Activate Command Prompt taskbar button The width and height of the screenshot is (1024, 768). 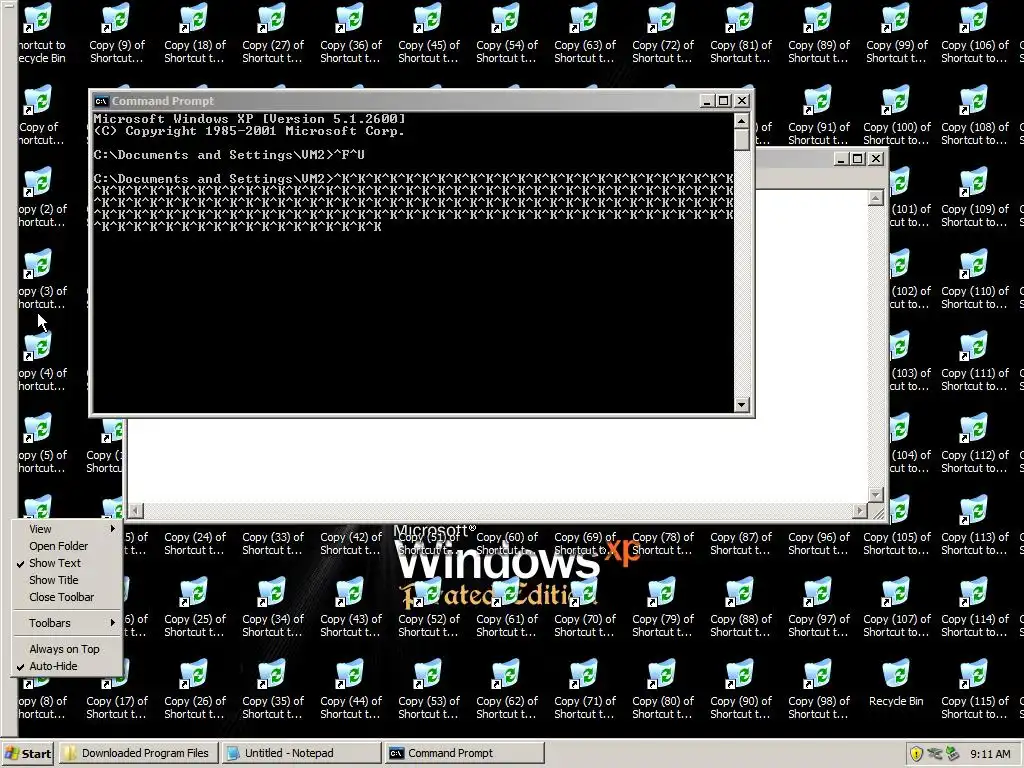coord(464,753)
